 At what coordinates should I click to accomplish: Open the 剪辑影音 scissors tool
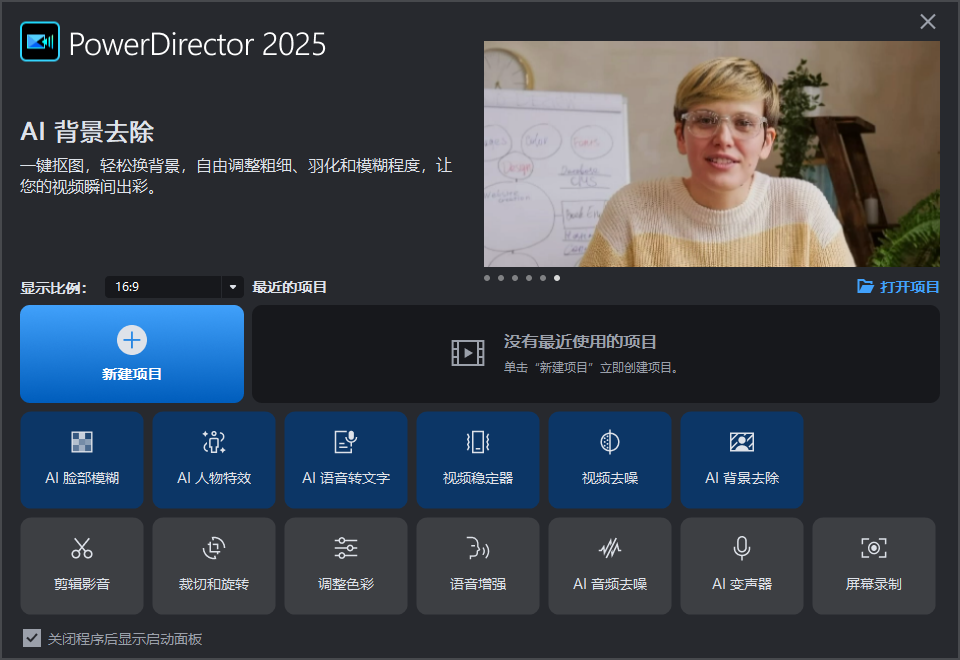[x=82, y=565]
